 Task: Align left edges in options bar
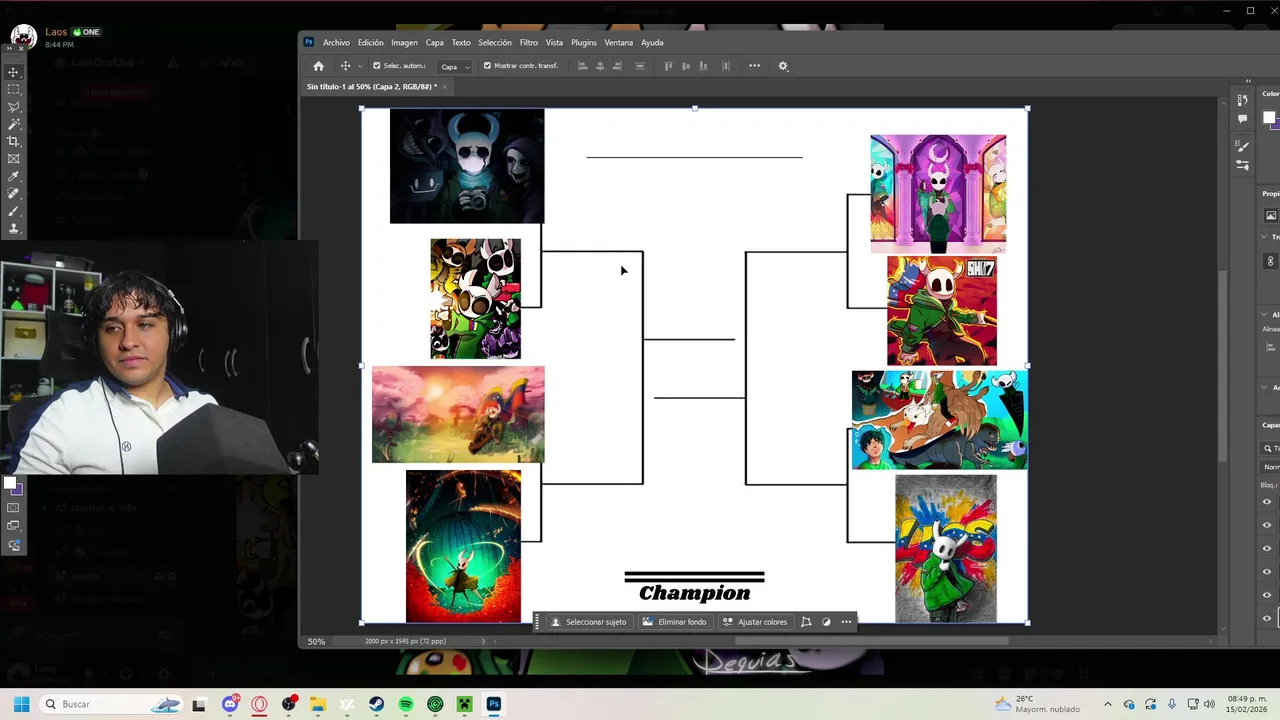pos(582,66)
